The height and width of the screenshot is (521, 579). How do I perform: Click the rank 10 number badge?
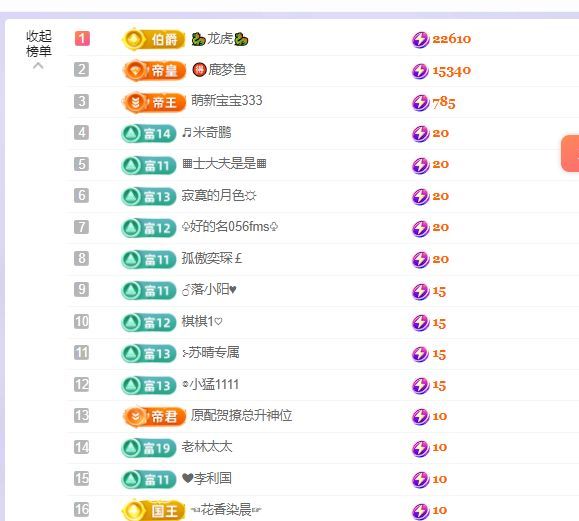click(x=82, y=321)
